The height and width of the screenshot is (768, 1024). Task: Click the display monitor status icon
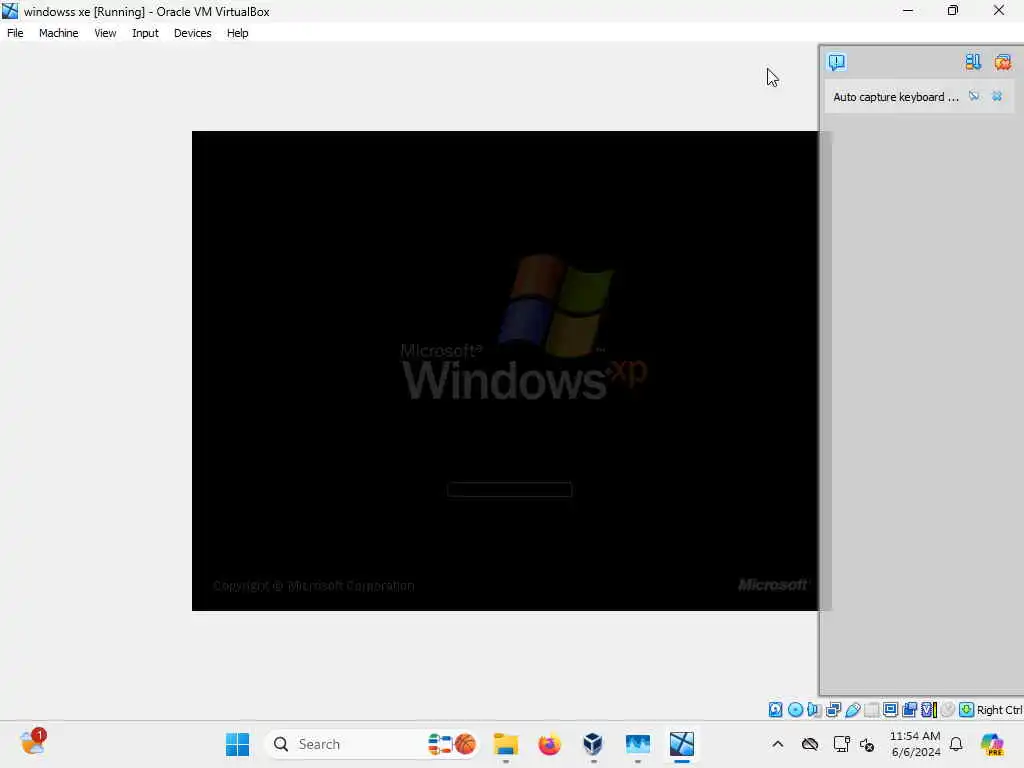(890, 710)
